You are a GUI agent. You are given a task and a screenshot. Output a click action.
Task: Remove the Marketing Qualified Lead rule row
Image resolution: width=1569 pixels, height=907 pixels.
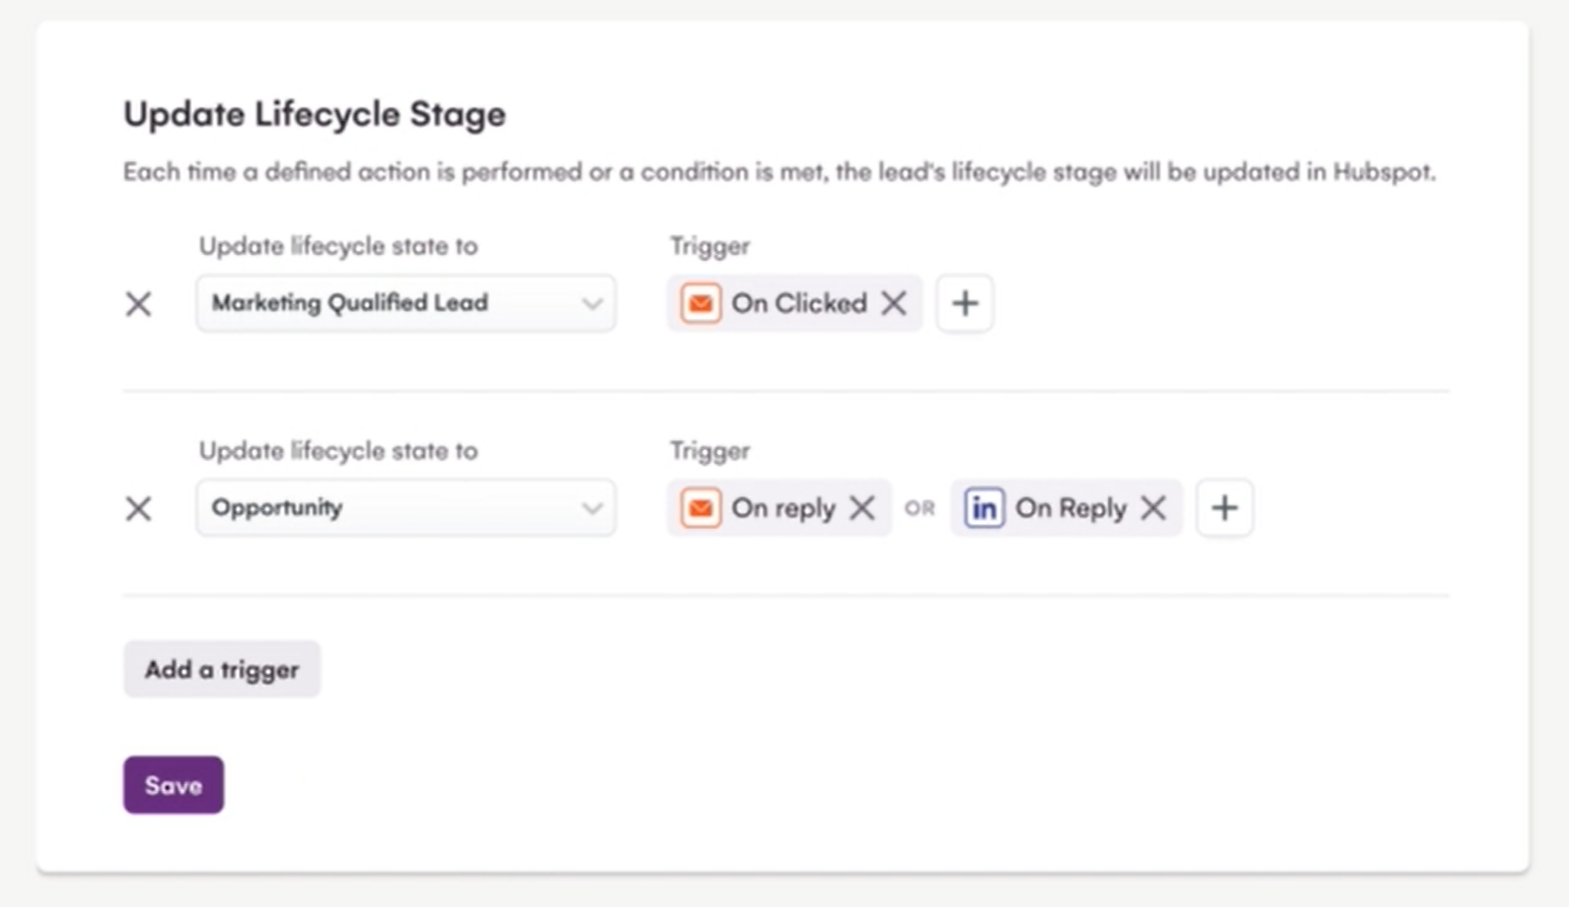139,304
